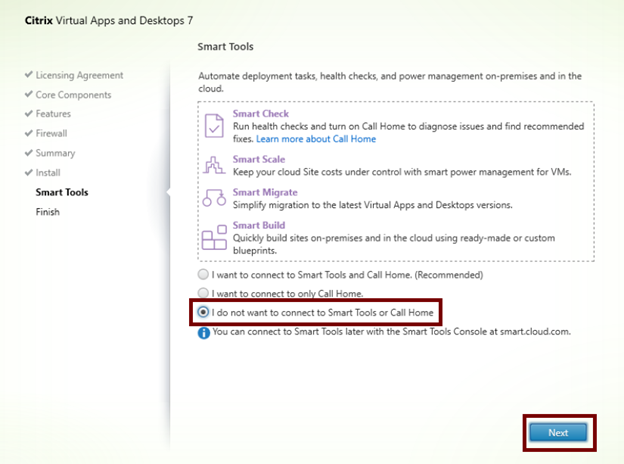Click the Summary checkmark icon
The image size is (624, 464).
(x=29, y=153)
